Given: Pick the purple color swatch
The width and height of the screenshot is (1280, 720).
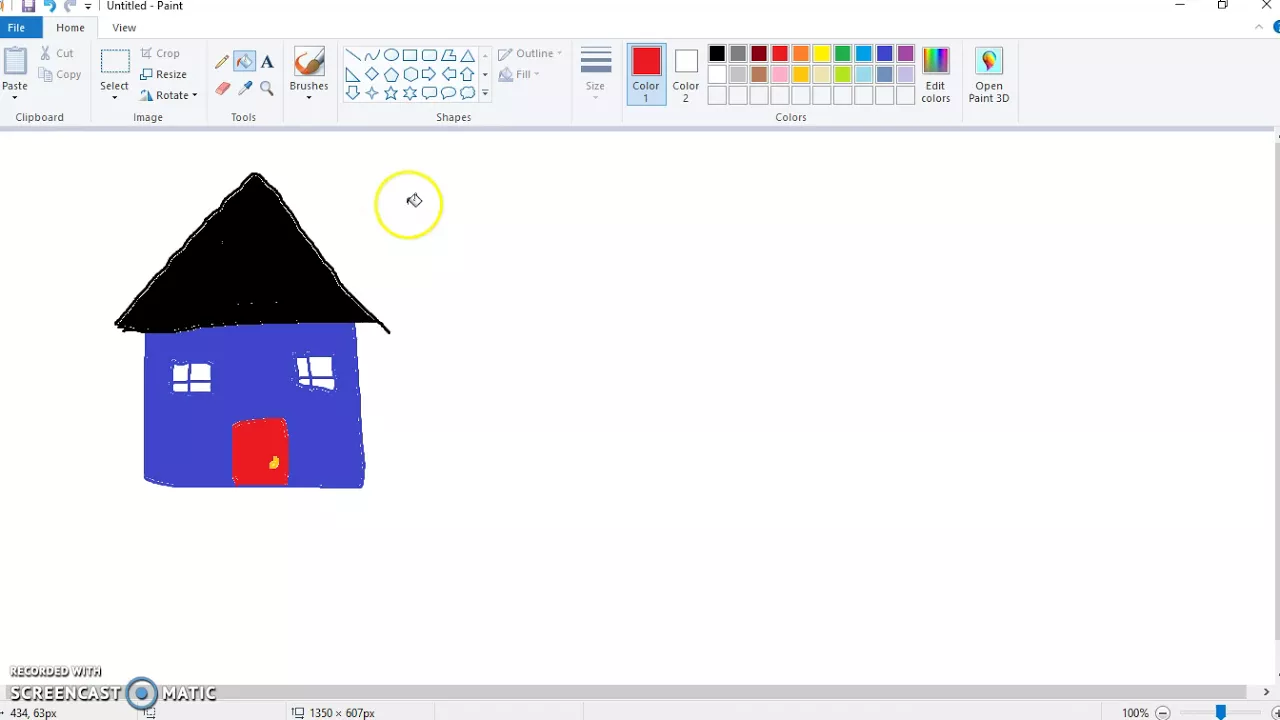Looking at the screenshot, I should click(x=906, y=54).
